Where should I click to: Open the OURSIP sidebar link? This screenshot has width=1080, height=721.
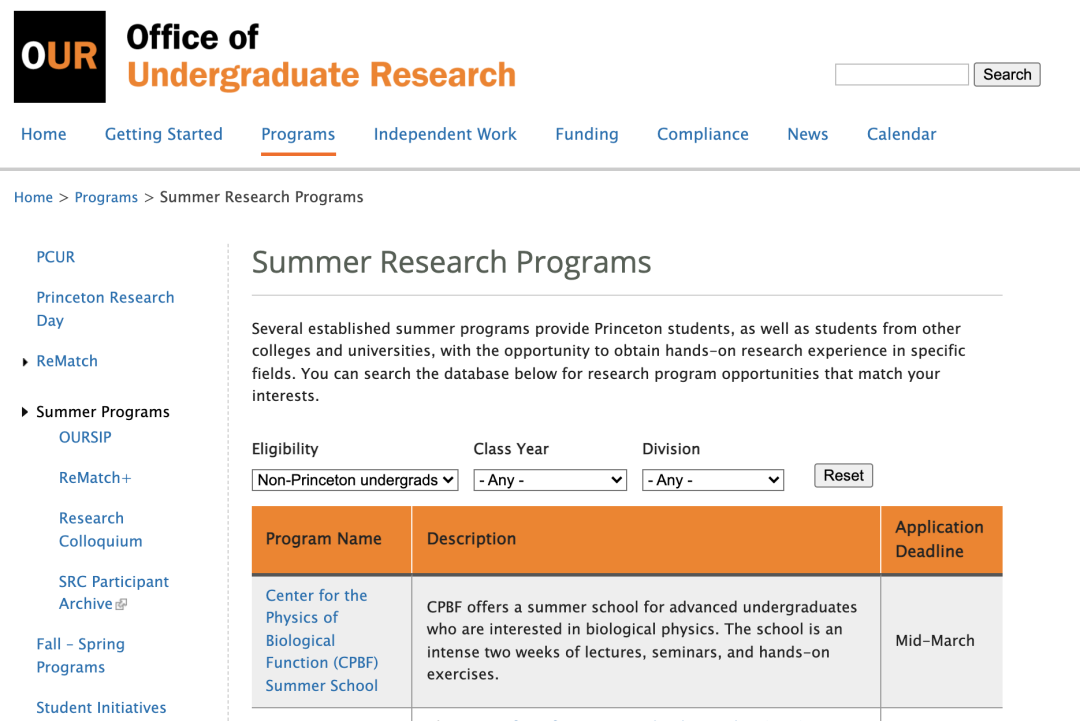85,437
